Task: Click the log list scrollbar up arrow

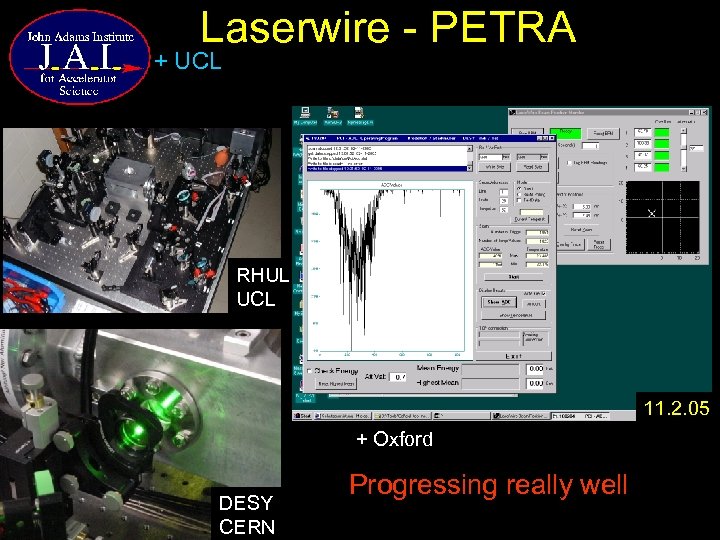Action: pos(469,149)
